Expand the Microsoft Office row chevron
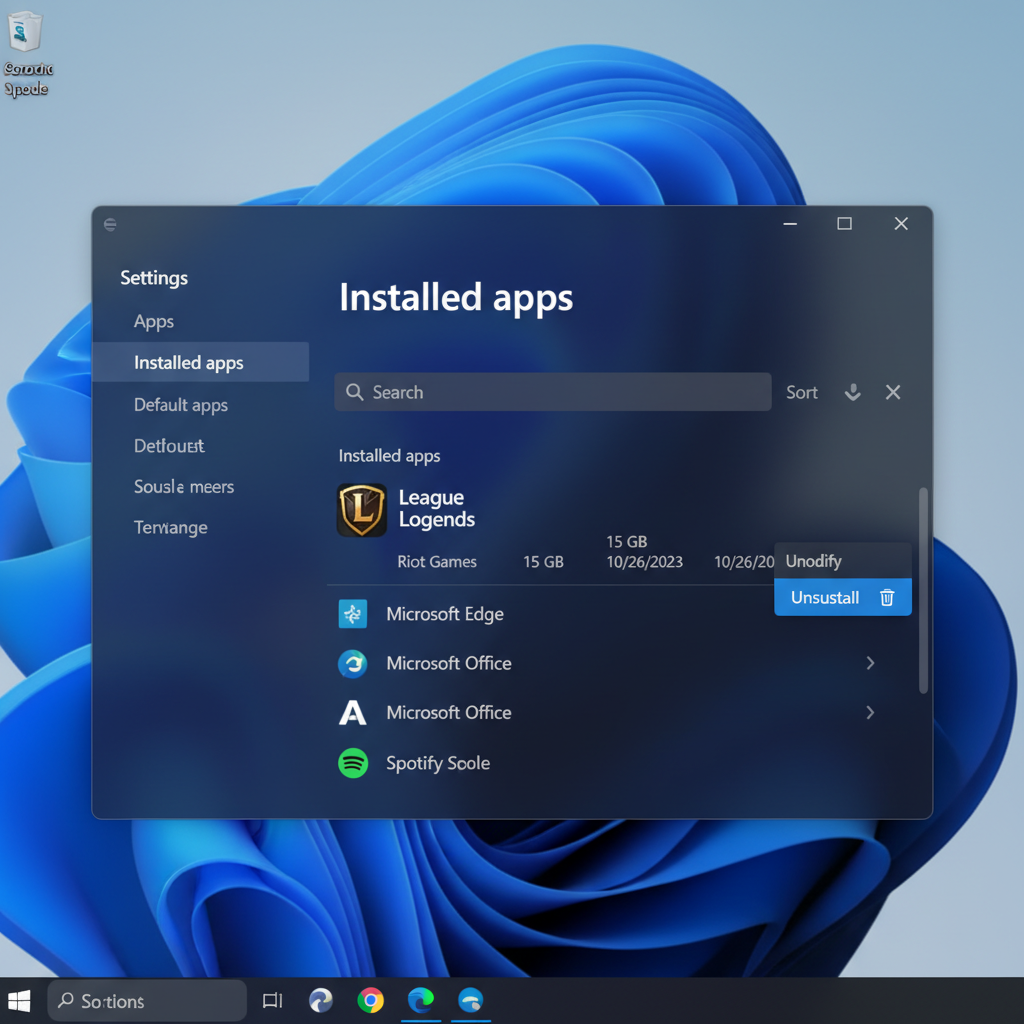Viewport: 1024px width, 1024px height. pos(869,663)
